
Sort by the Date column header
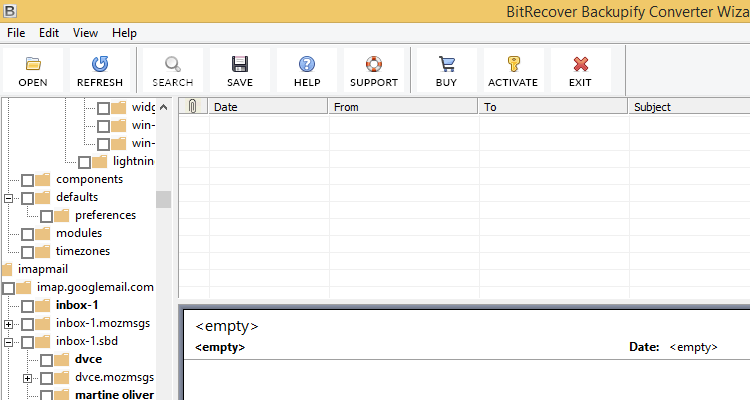(268, 106)
